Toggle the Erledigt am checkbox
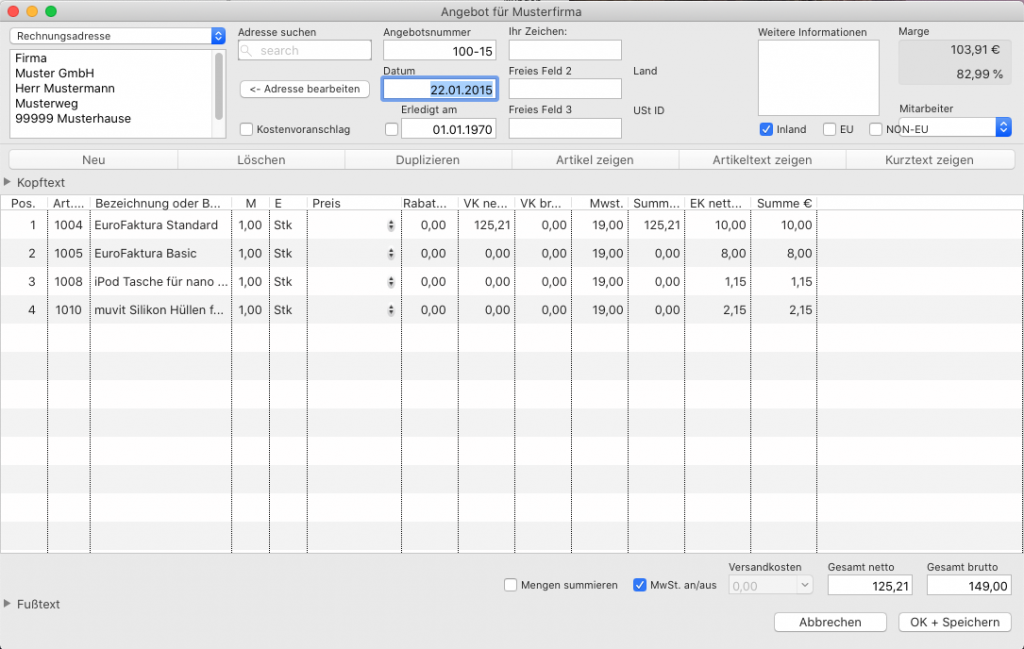This screenshot has height=649, width=1024. pos(391,129)
